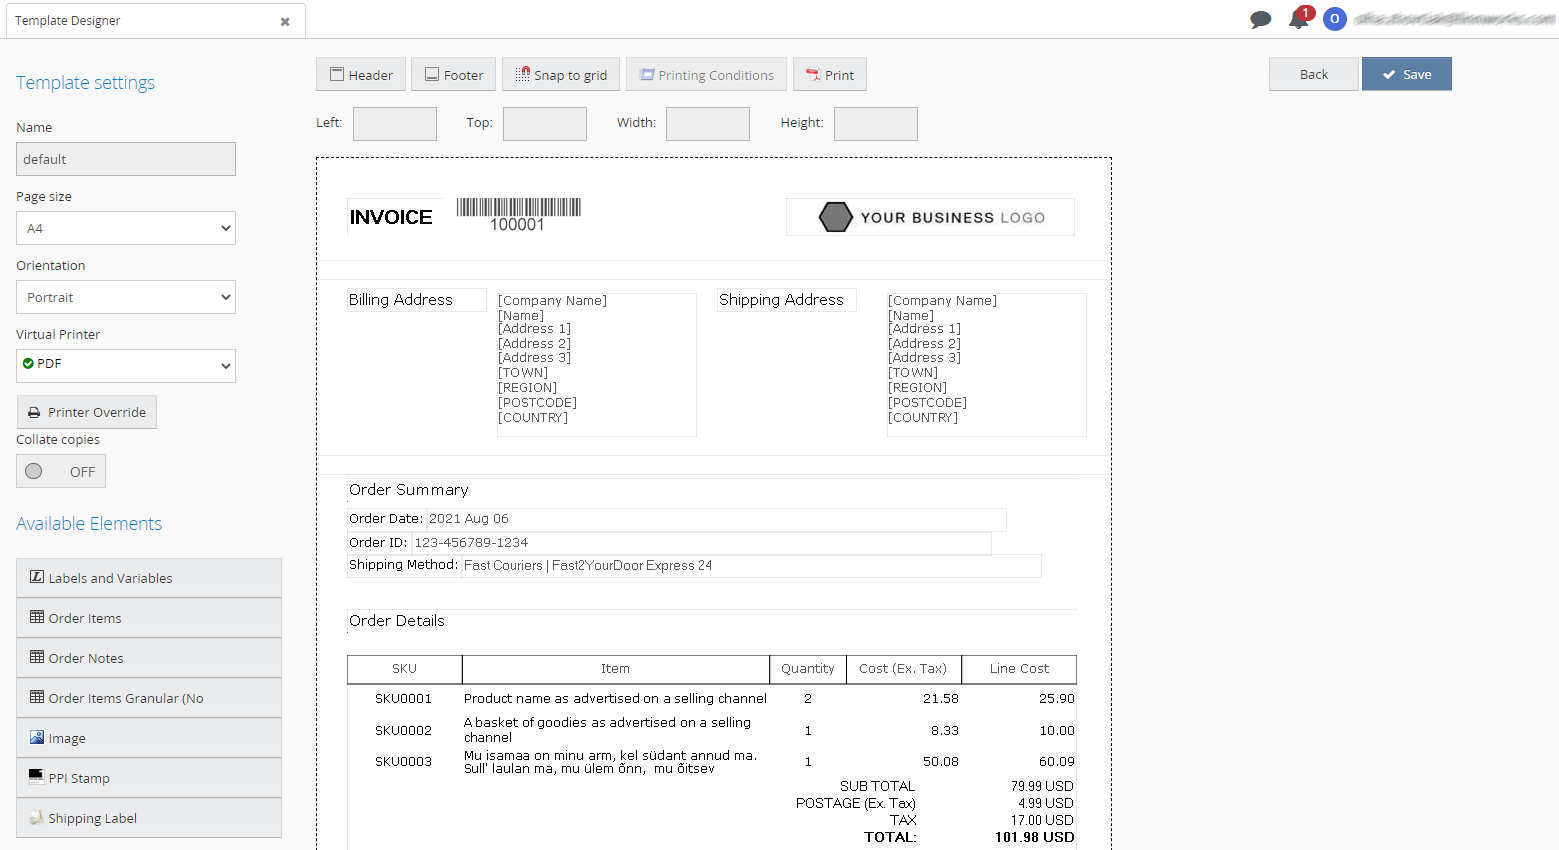Toggle Snap to grid
Image resolution: width=1559 pixels, height=850 pixels.
561,75
